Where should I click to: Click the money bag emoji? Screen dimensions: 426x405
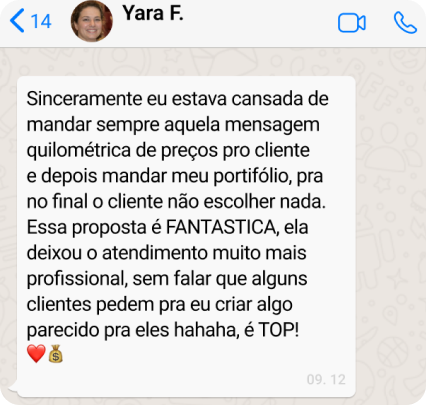(56, 354)
